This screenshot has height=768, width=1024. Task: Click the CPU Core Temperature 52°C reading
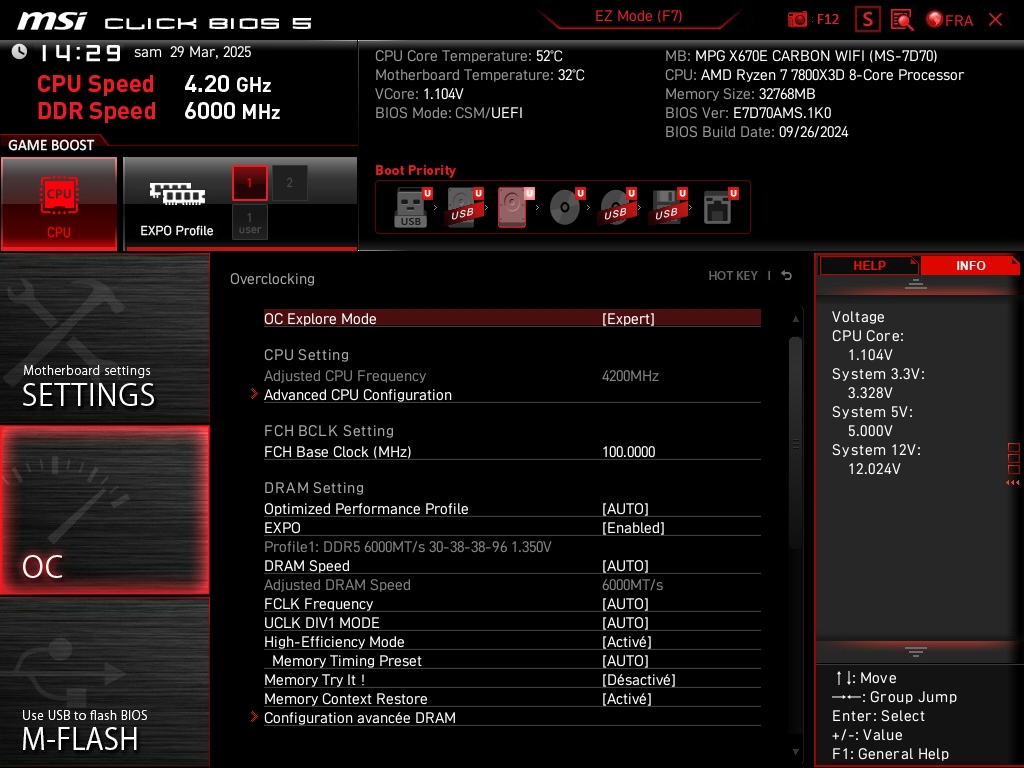tap(468, 56)
